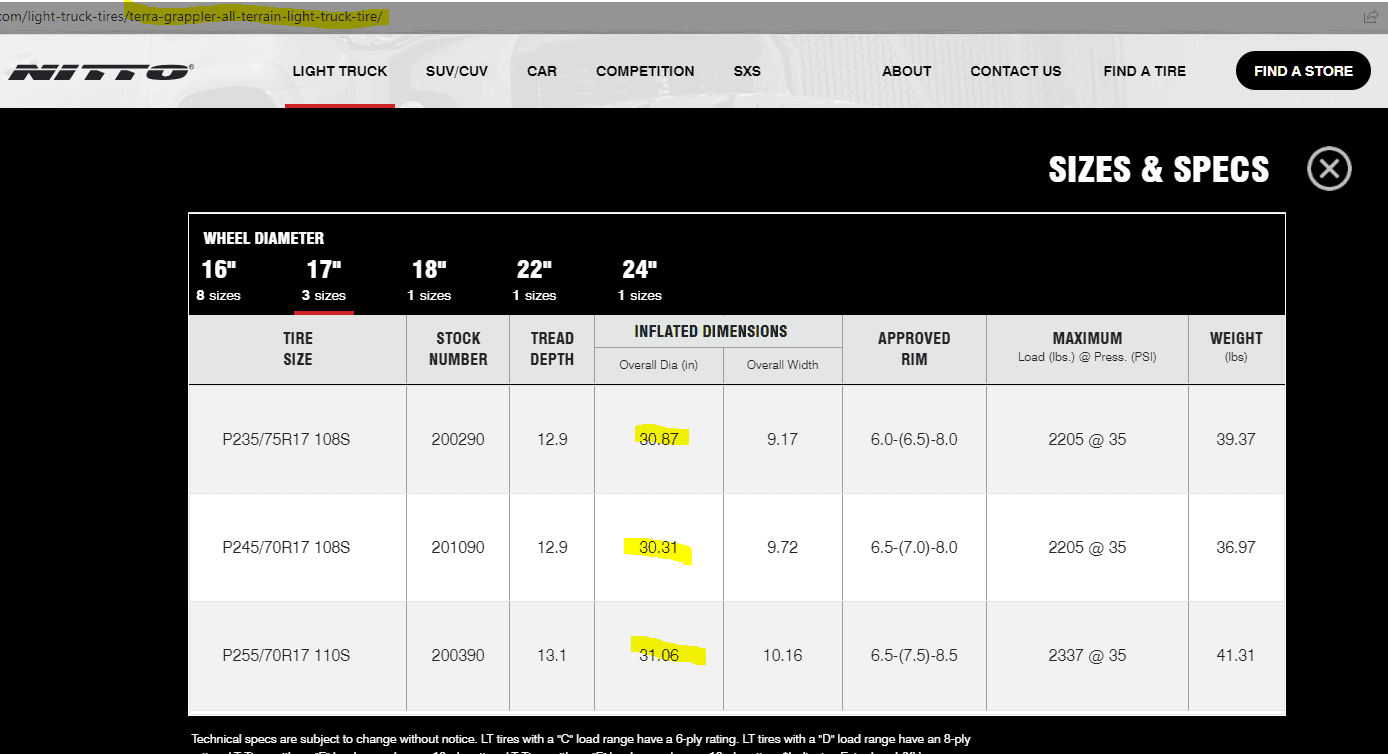1388x754 pixels.
Task: Click the Nitto logo
Action: (x=101, y=72)
